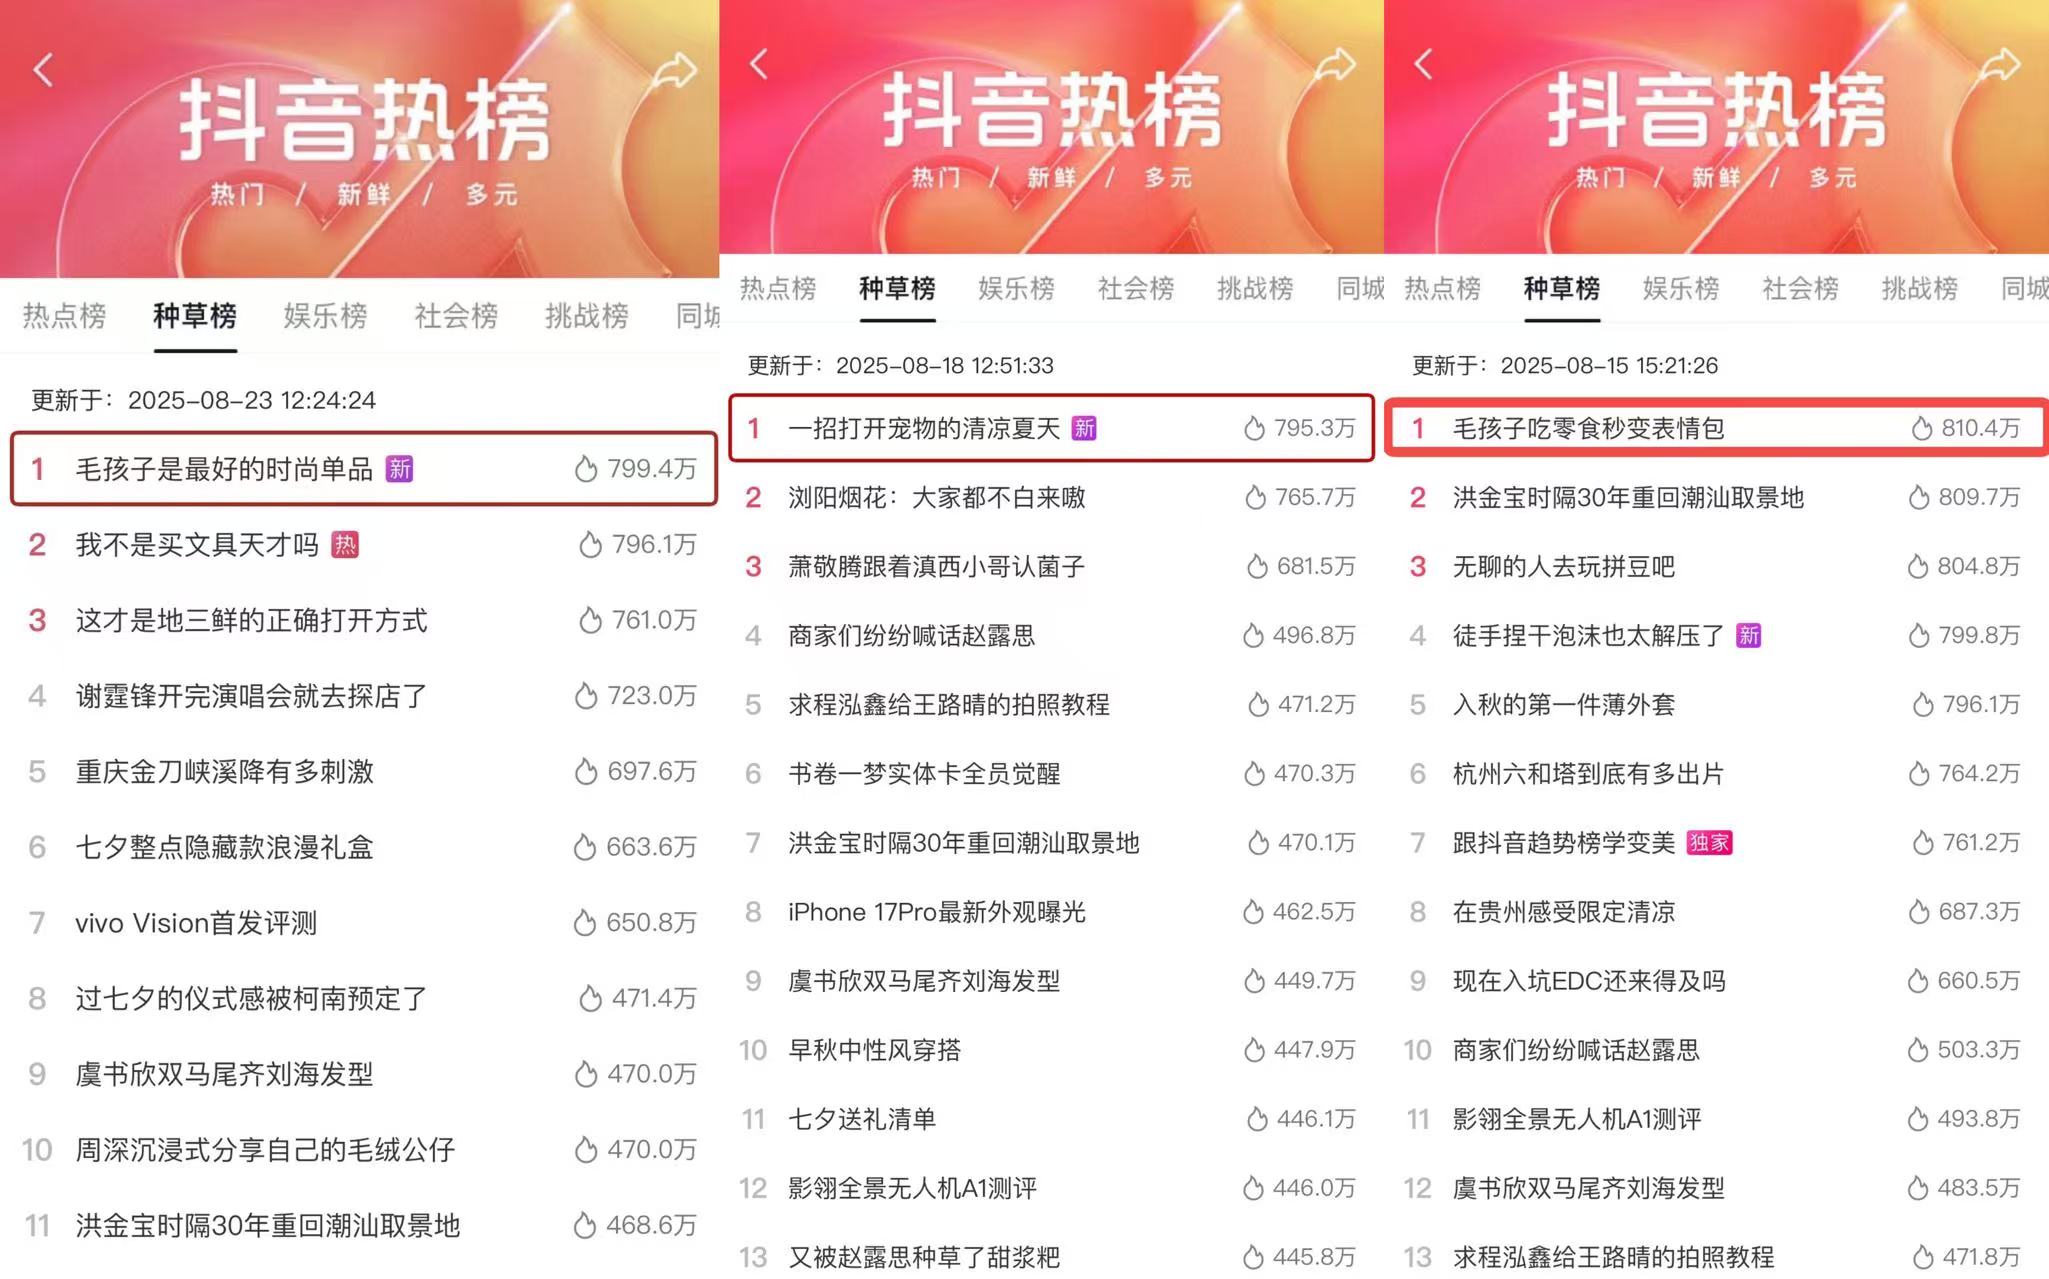This screenshot has width=2049, height=1279.
Task: Tap back arrow in middle panel
Action: pyautogui.click(x=759, y=64)
